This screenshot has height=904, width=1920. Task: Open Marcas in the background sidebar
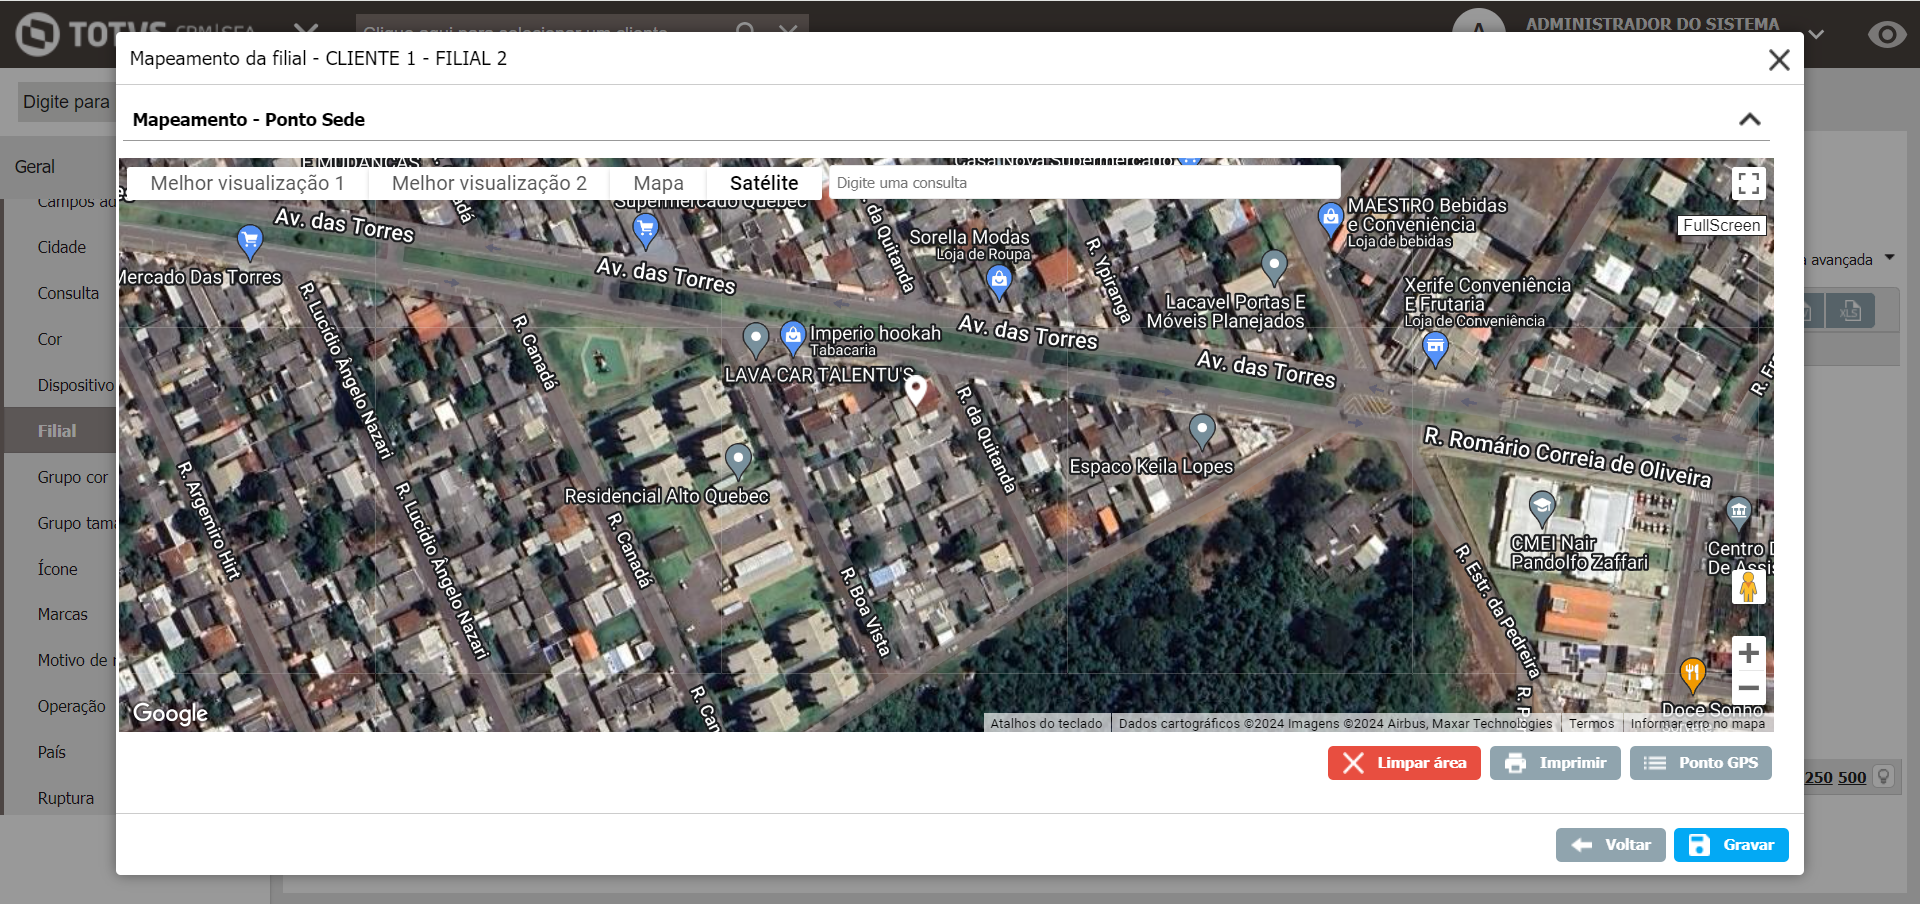point(61,614)
